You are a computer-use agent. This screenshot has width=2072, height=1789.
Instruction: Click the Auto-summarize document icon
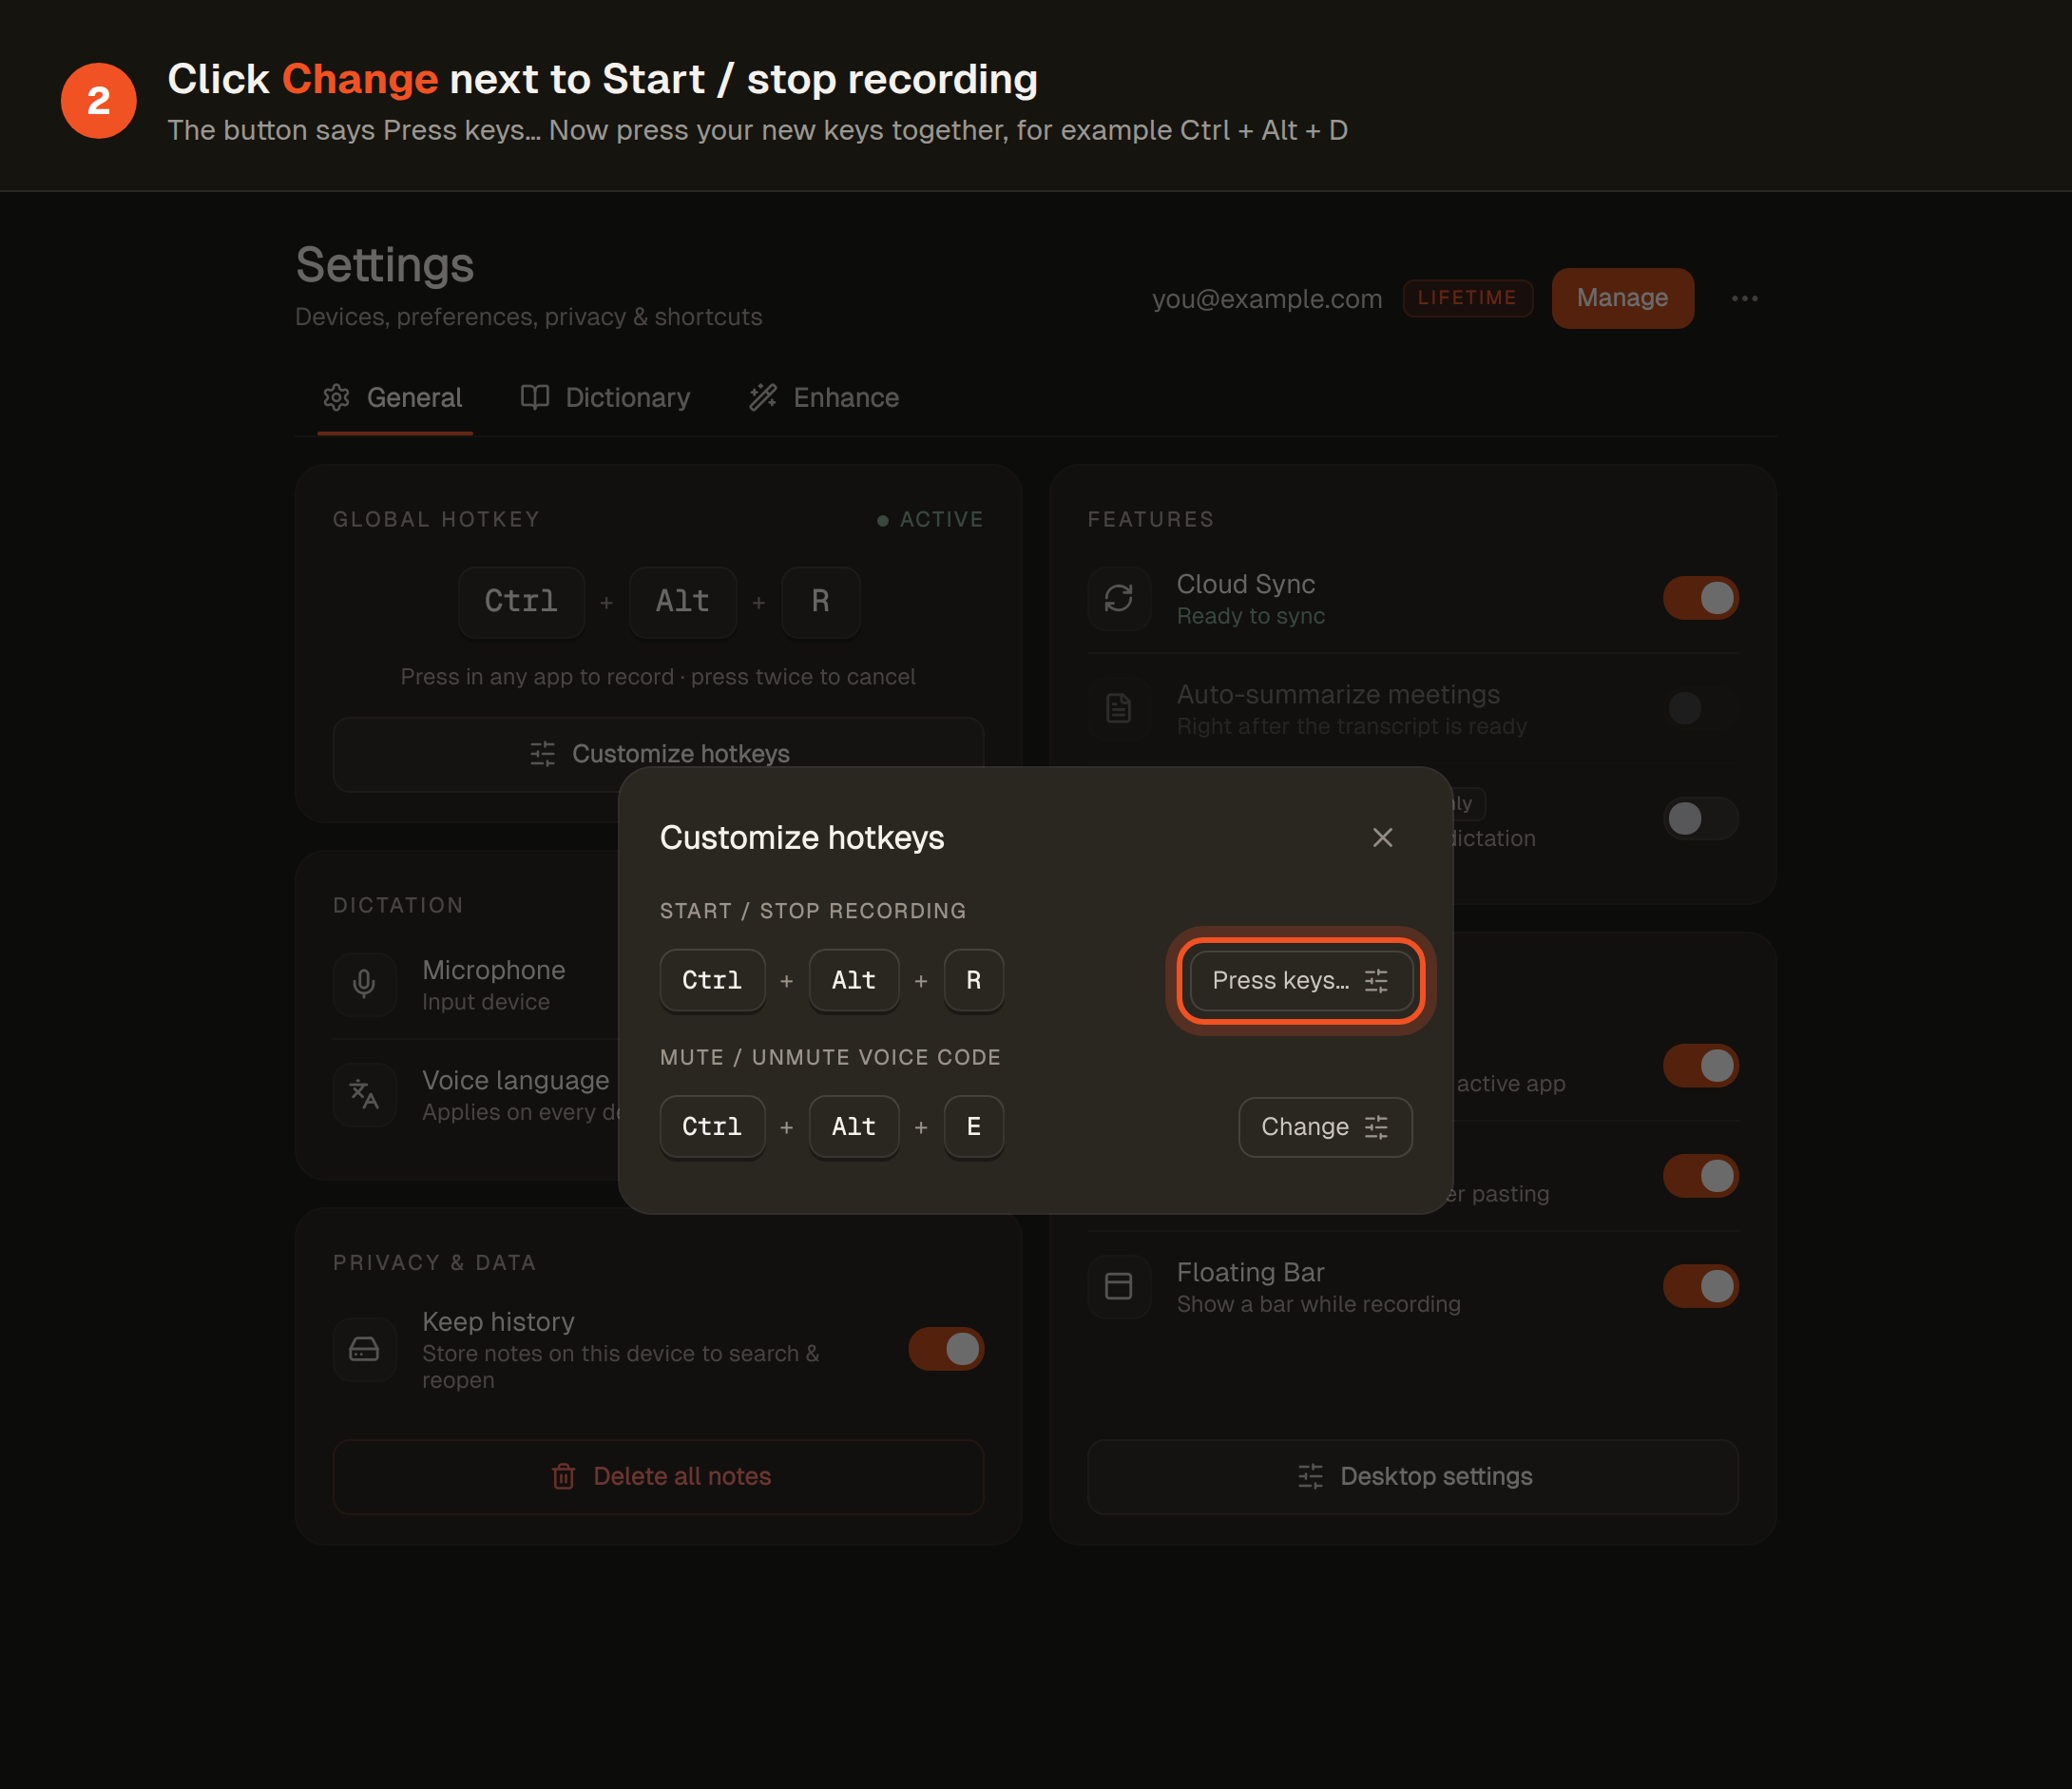(x=1119, y=708)
